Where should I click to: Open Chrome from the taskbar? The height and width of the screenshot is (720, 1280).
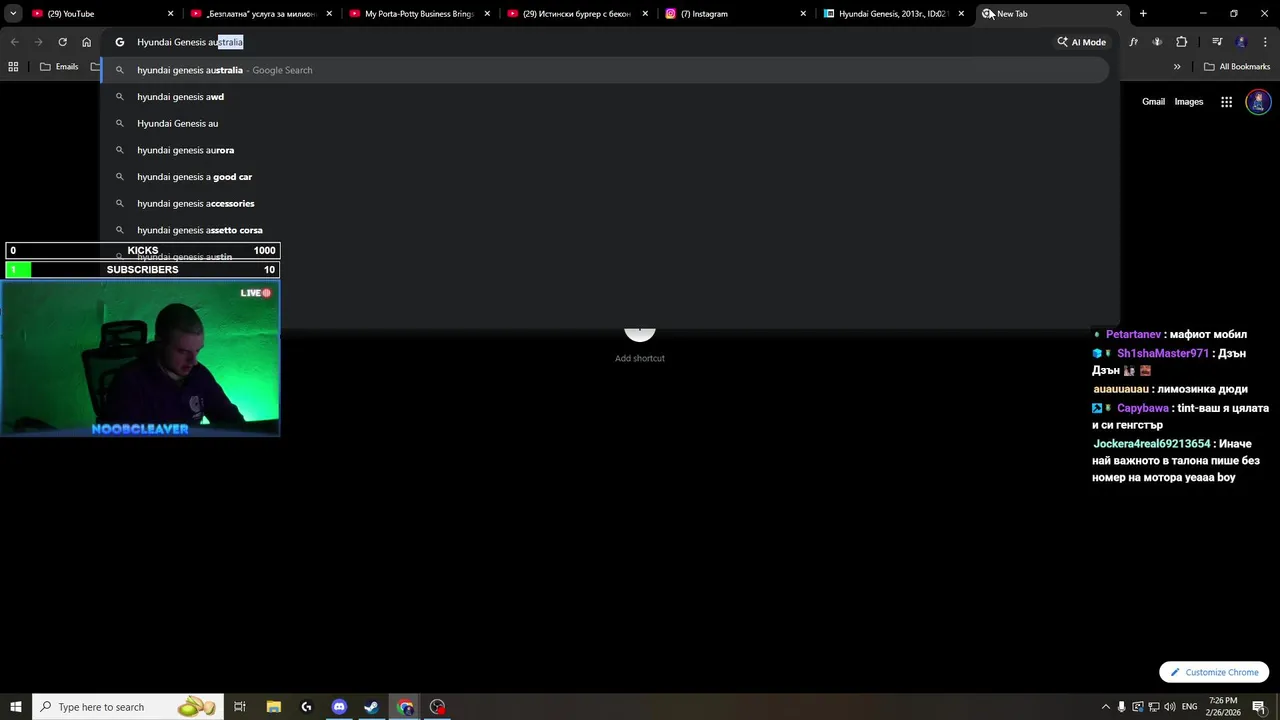click(405, 707)
